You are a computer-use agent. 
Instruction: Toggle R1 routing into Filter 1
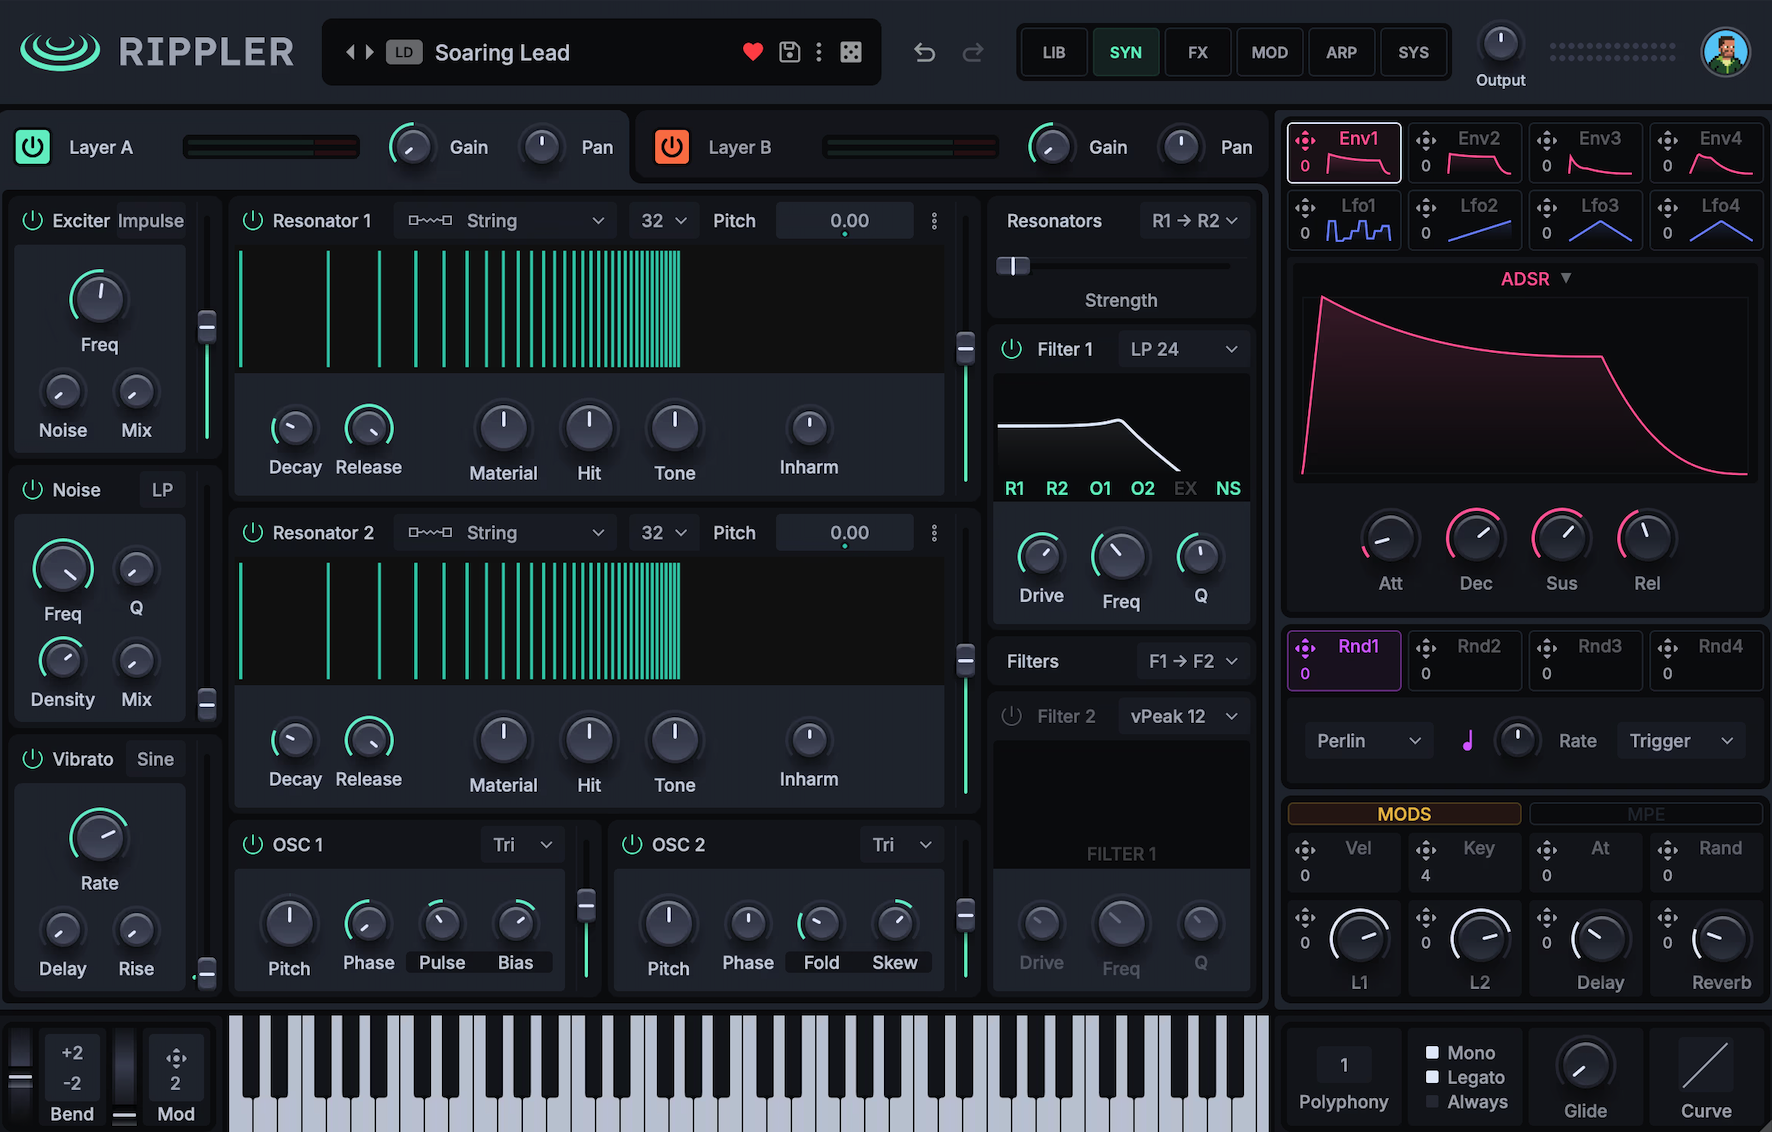click(x=1014, y=488)
